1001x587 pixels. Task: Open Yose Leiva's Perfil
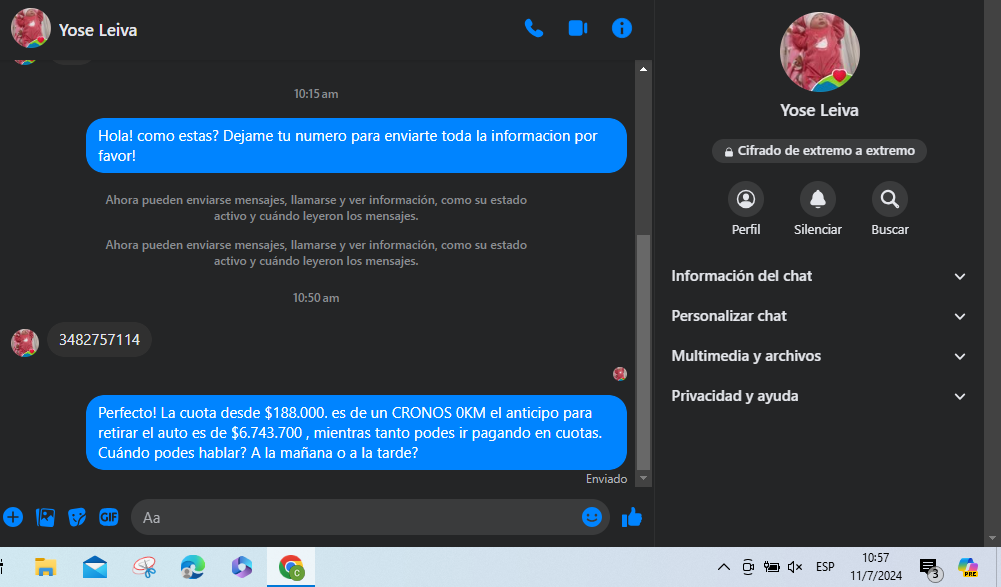point(746,210)
